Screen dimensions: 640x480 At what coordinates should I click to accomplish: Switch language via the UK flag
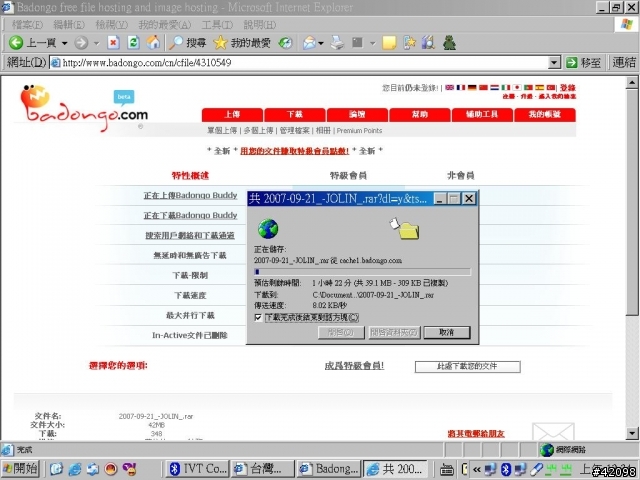coord(449,87)
